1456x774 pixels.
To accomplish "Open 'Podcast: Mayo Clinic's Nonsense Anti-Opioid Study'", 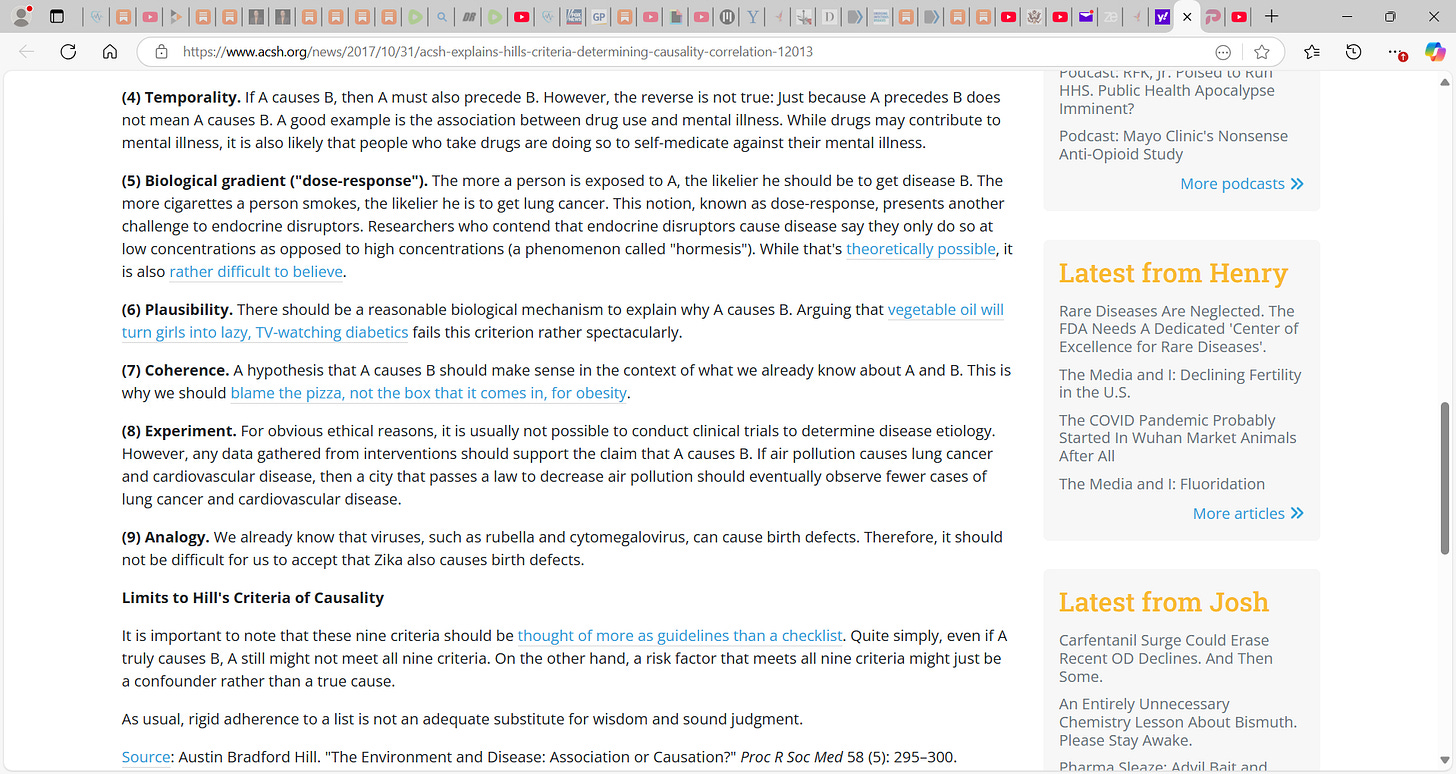I will click(x=1174, y=145).
